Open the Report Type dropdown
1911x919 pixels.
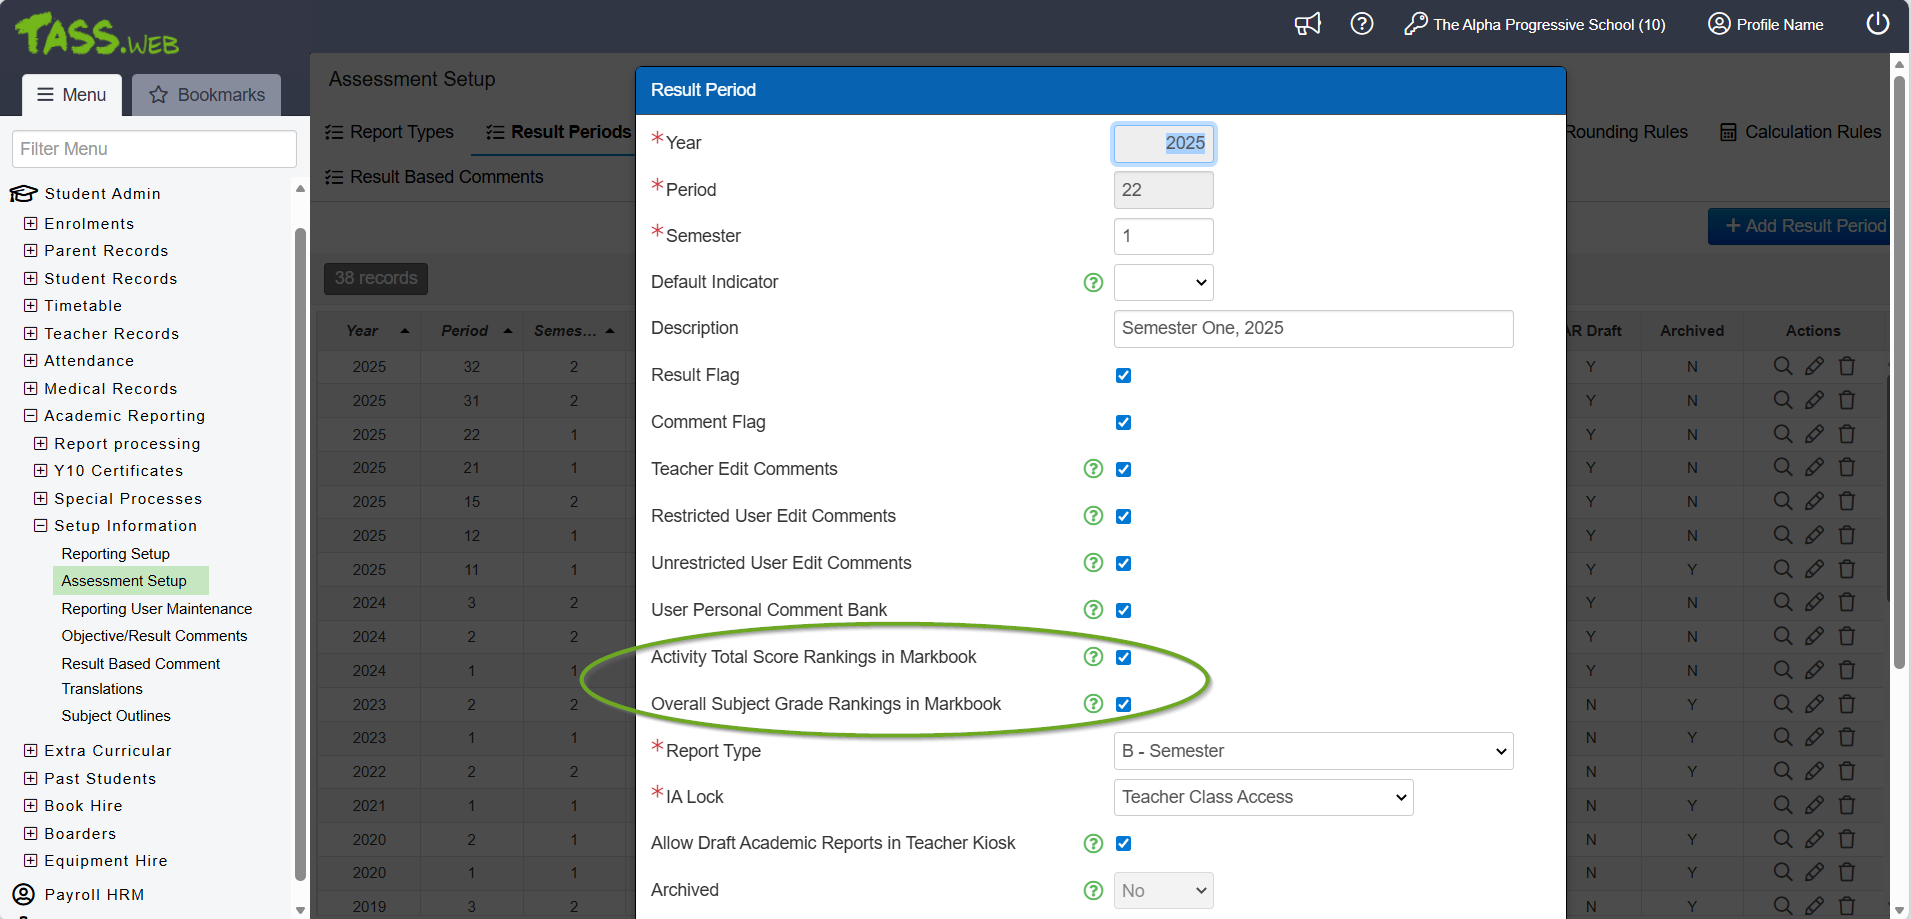point(1312,751)
